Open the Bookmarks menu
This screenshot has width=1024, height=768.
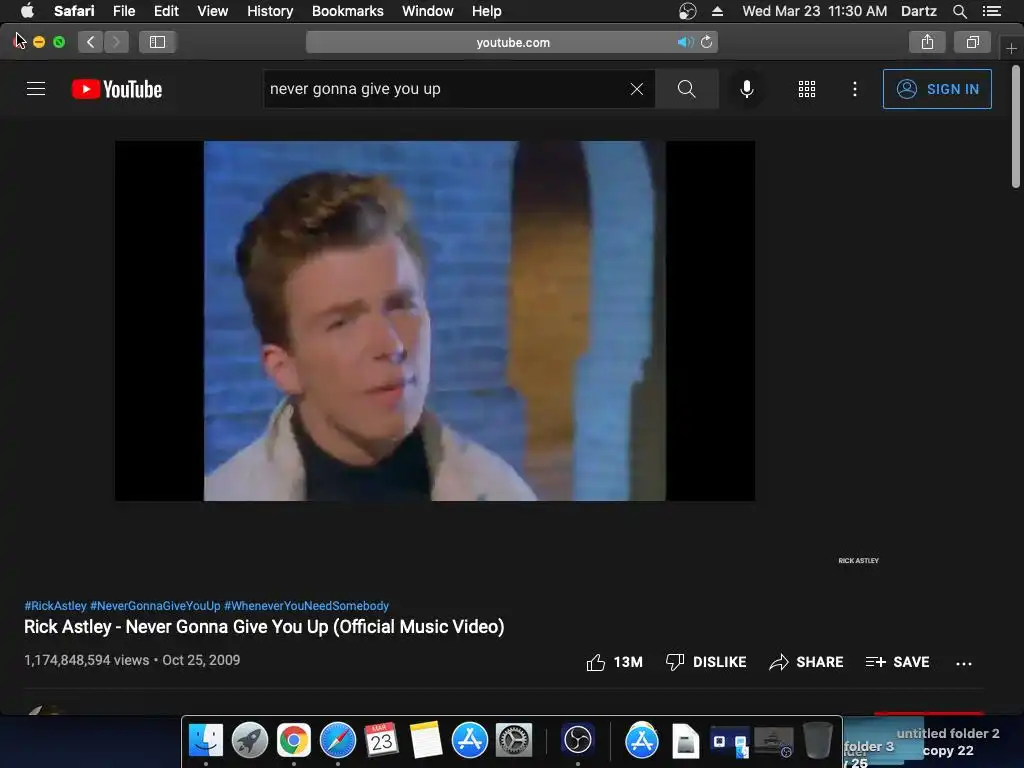point(347,11)
